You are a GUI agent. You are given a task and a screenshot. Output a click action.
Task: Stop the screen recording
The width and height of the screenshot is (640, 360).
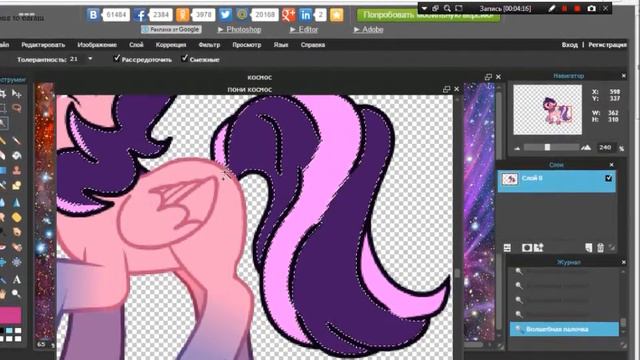coord(577,8)
